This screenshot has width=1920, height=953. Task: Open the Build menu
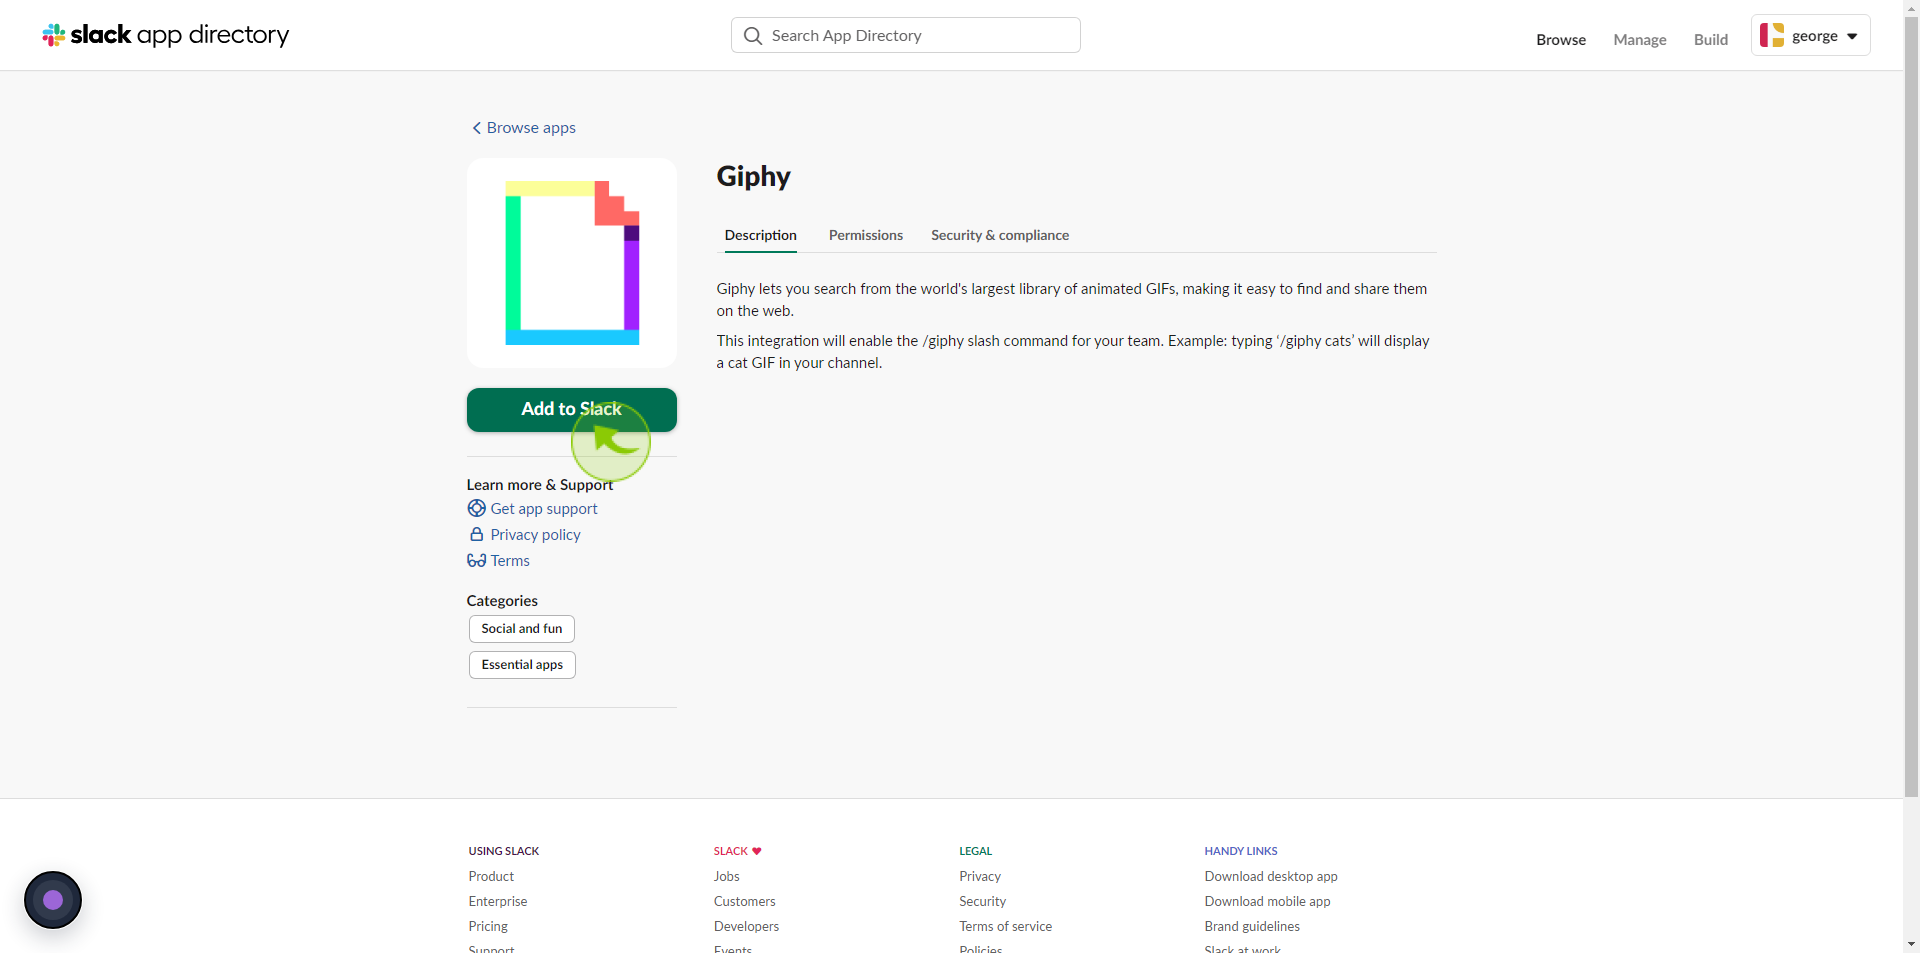pyautogui.click(x=1711, y=39)
